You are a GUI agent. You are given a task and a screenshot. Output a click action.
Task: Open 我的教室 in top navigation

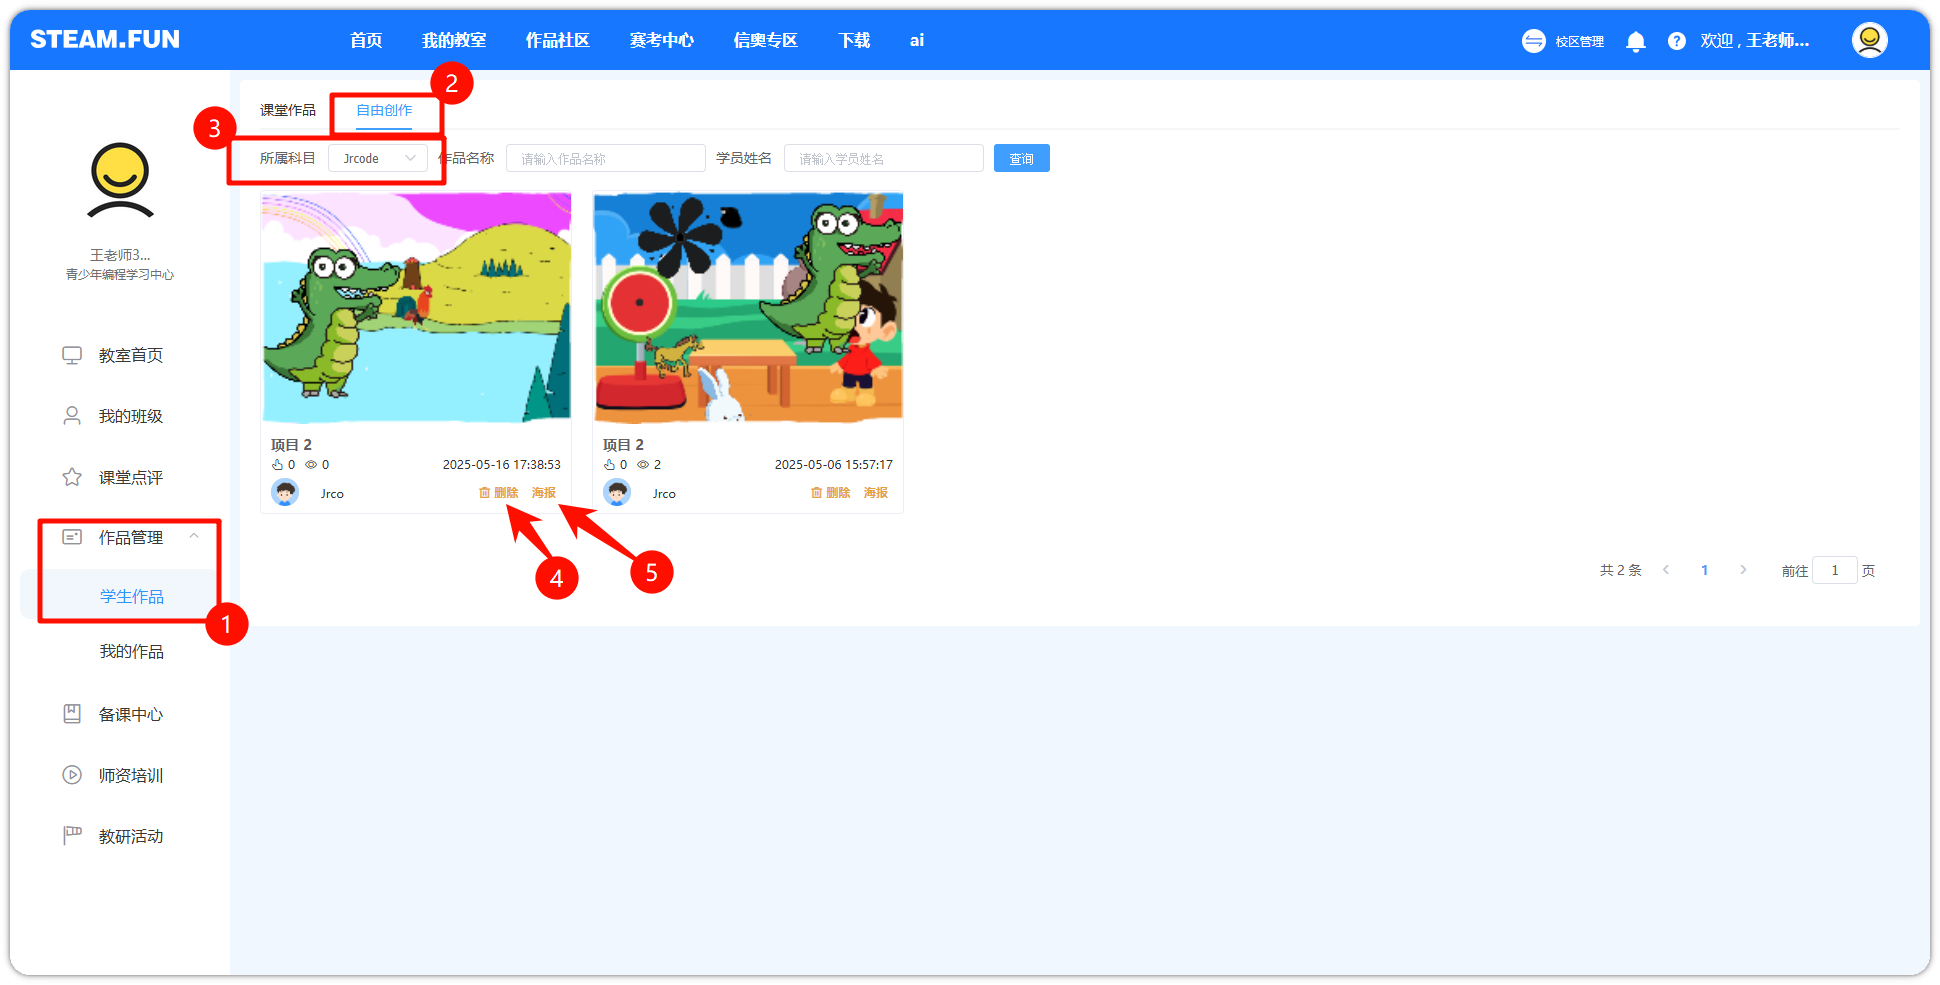click(x=454, y=40)
